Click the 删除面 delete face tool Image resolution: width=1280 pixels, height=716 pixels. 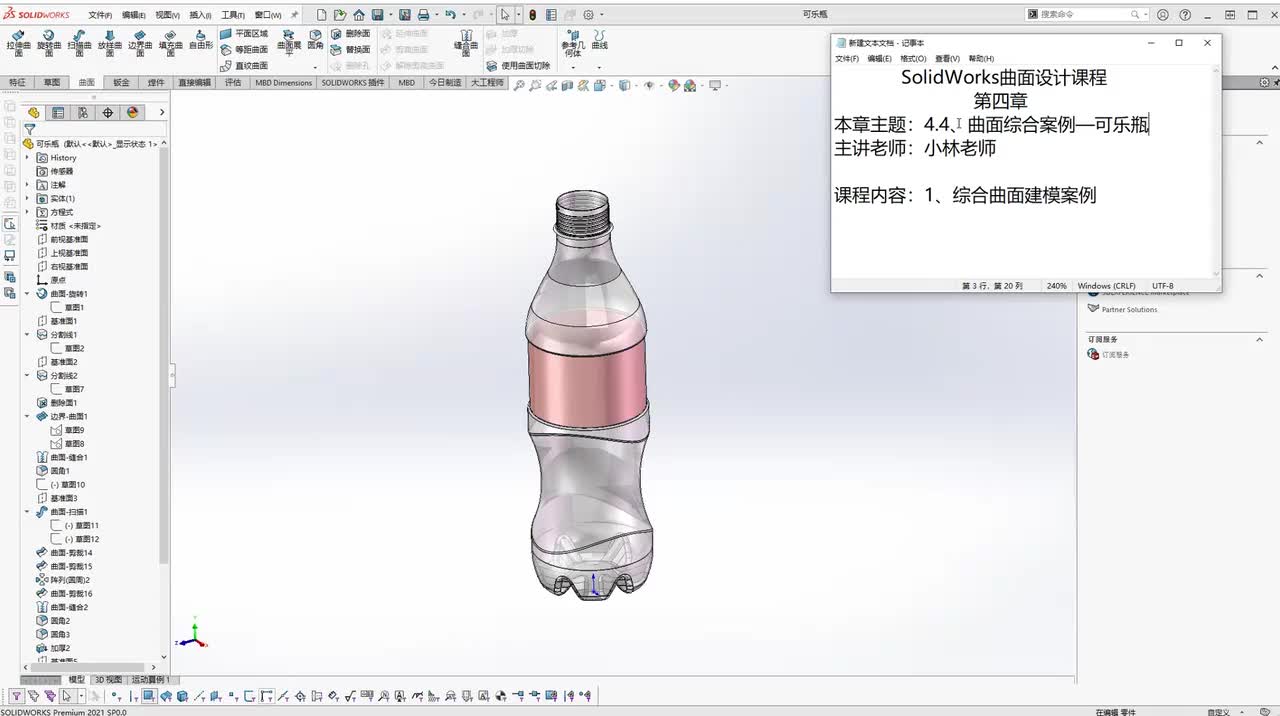click(351, 33)
